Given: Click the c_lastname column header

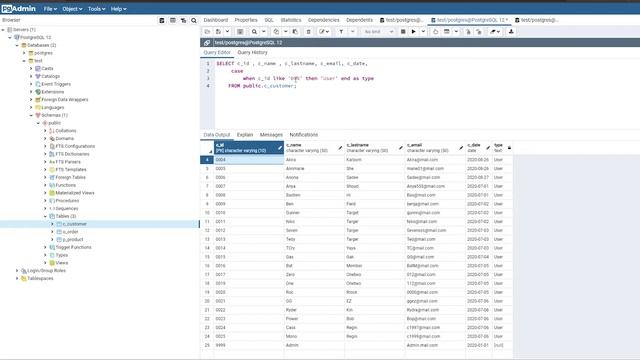Looking at the screenshot, I should click(x=375, y=148).
